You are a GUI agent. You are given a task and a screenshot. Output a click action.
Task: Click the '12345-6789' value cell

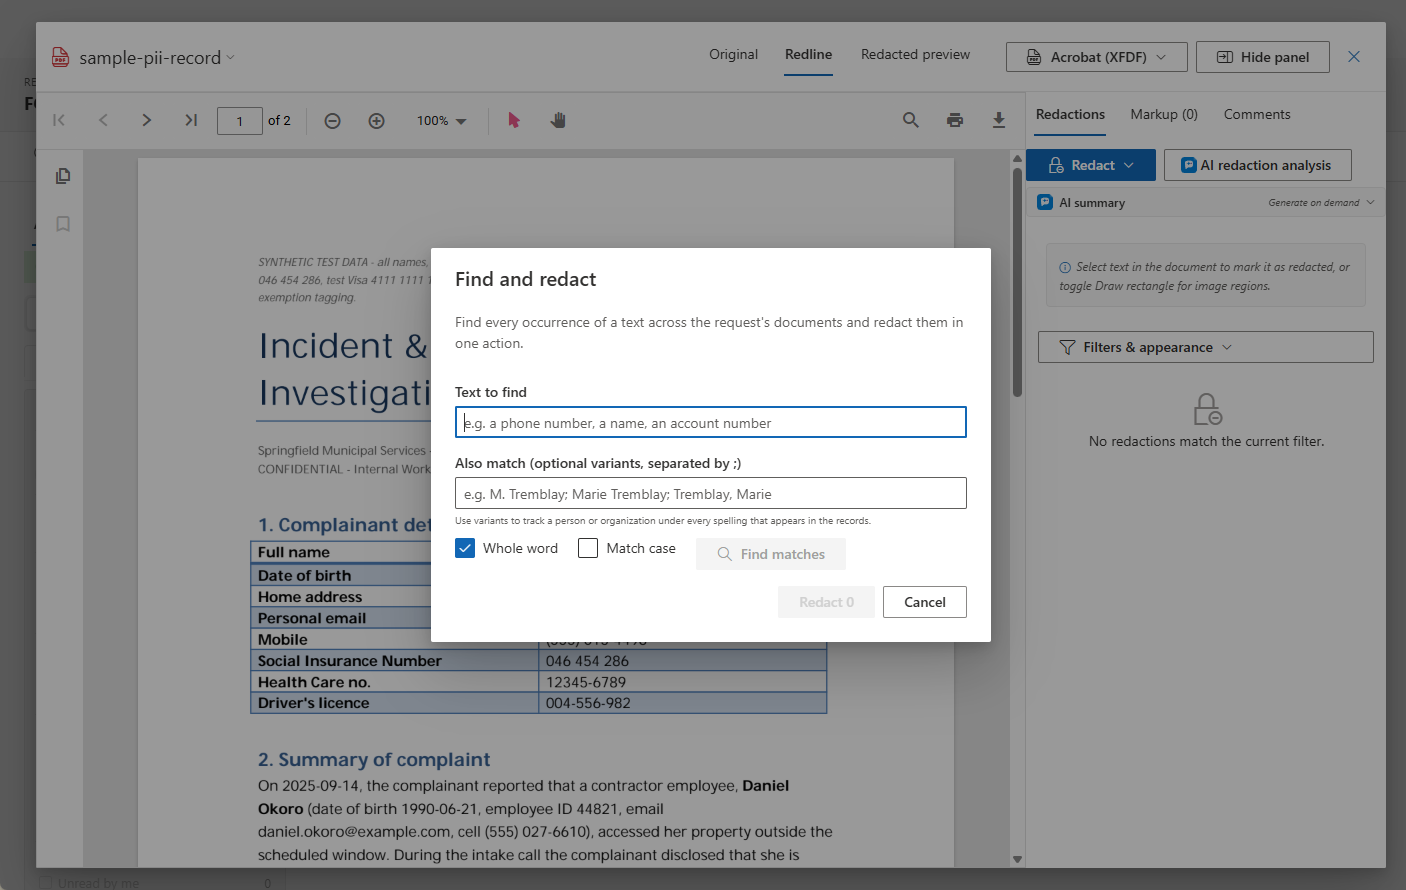point(683,682)
